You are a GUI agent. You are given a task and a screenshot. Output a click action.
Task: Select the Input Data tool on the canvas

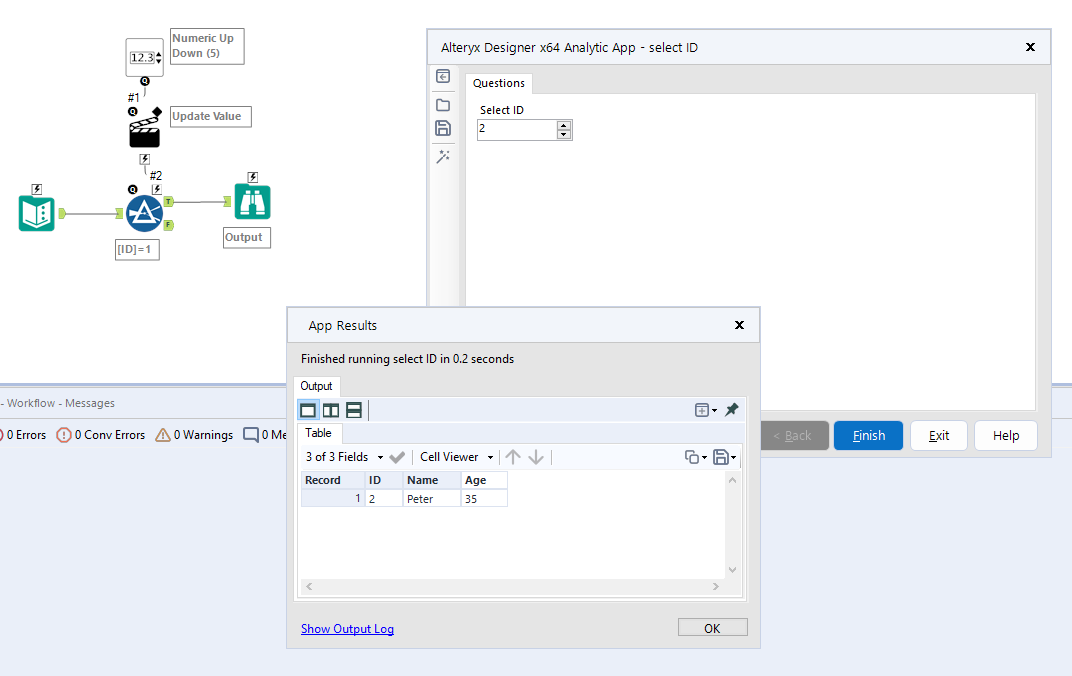(x=36, y=212)
